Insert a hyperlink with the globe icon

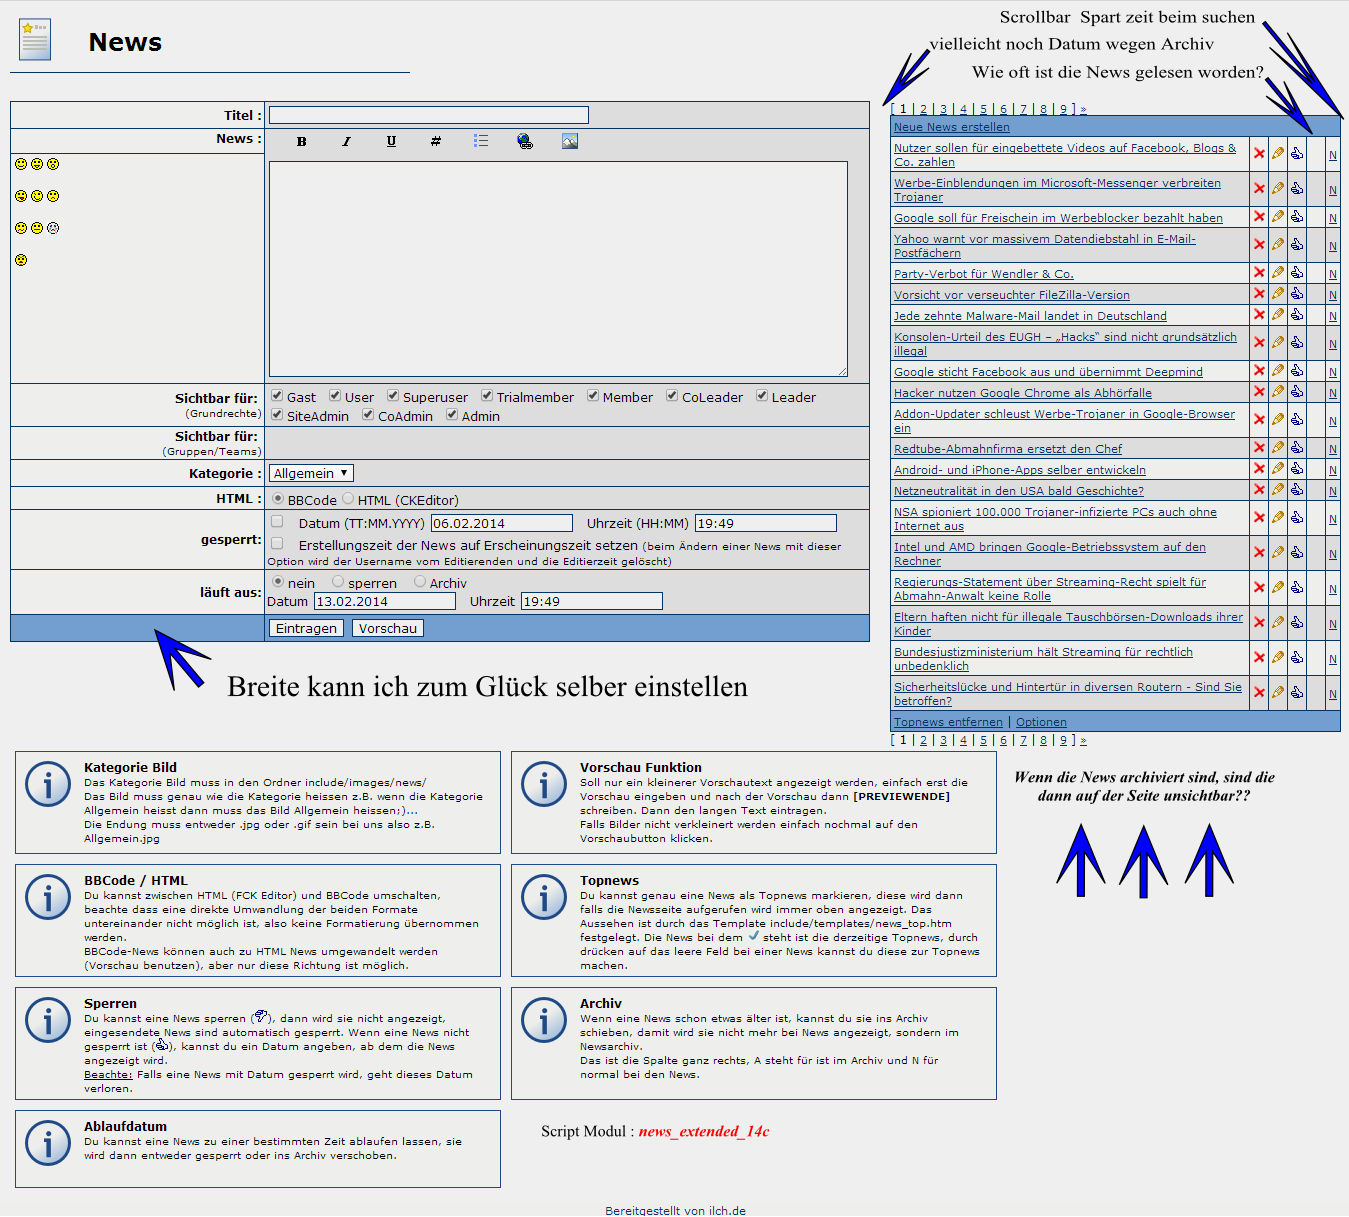pos(525,141)
